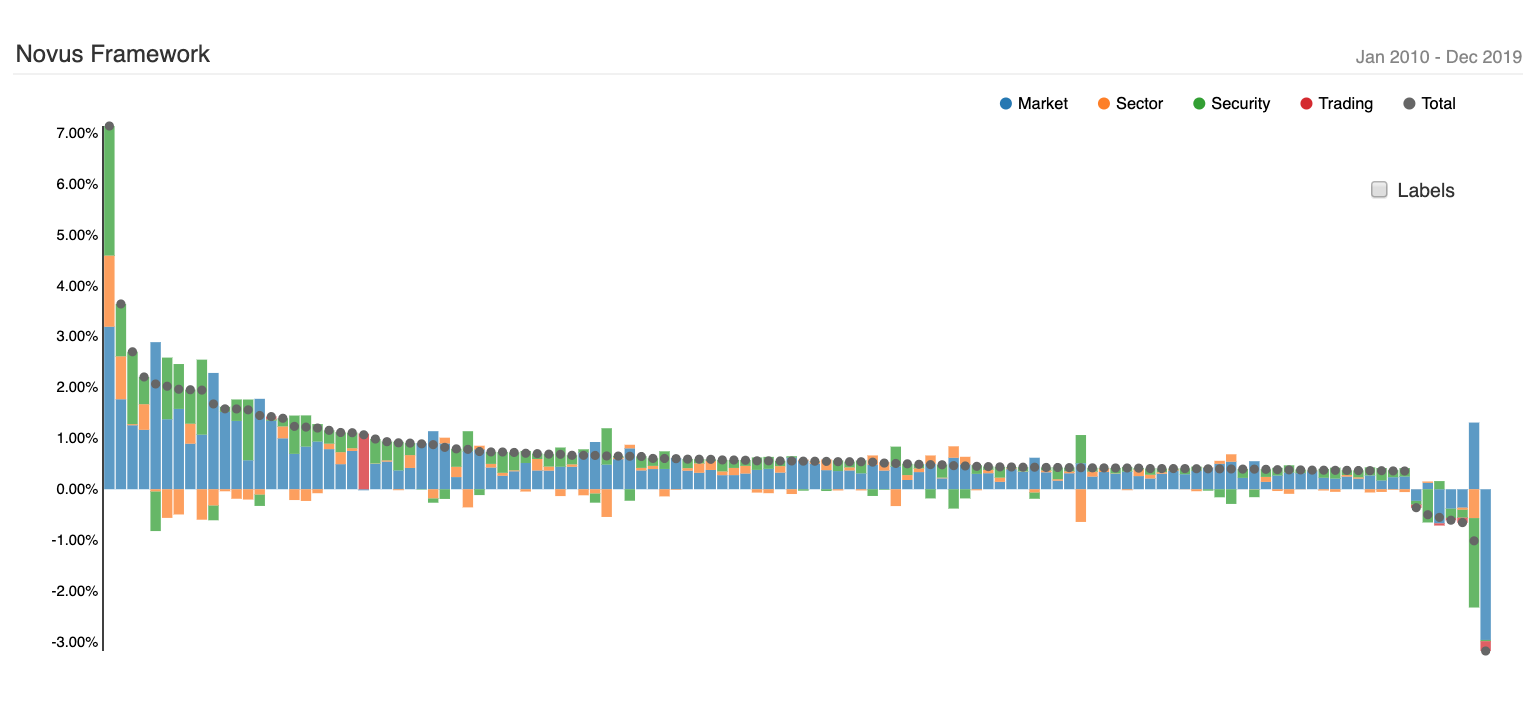Select the red Trading bar segment near 1%
1534x709 pixels.
364,463
